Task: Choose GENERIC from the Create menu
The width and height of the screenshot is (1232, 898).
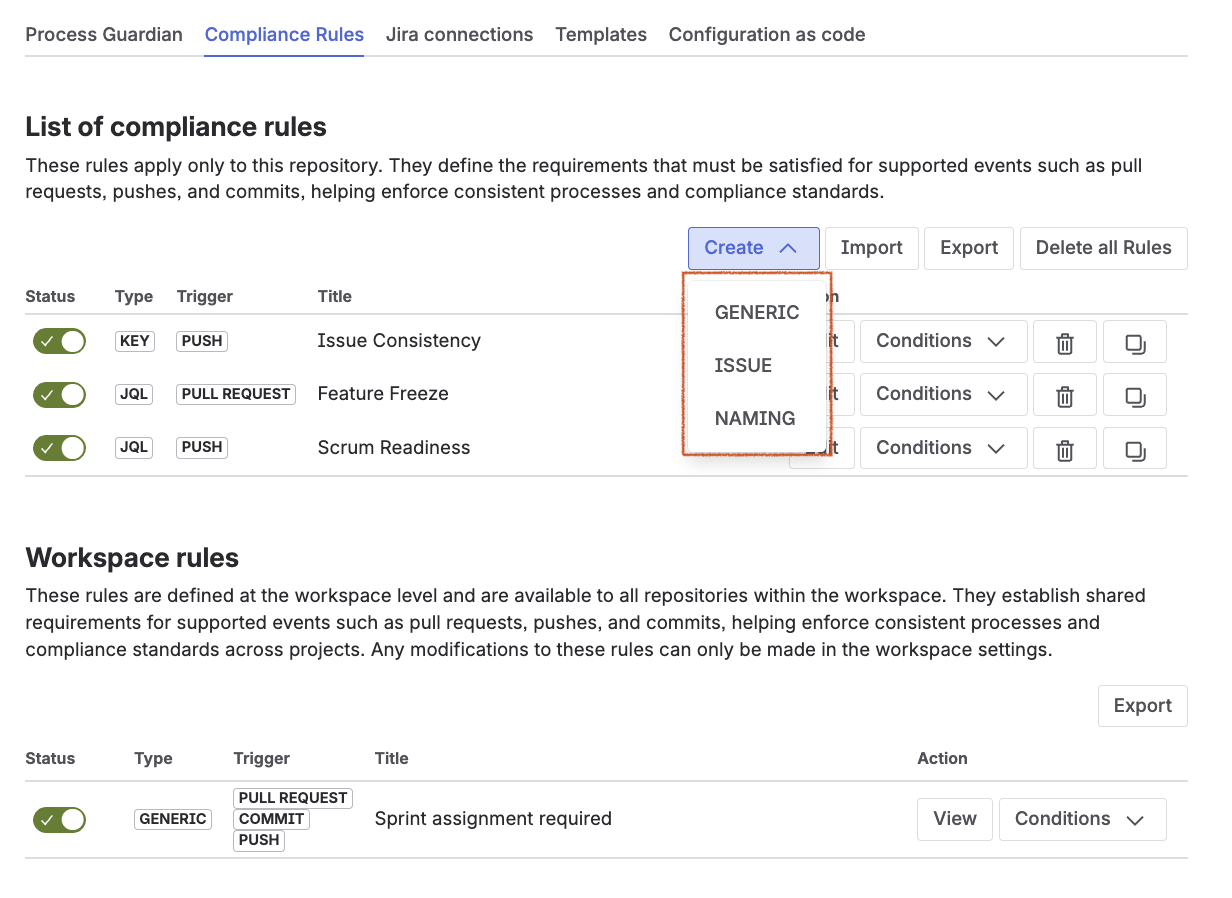Action: [757, 312]
